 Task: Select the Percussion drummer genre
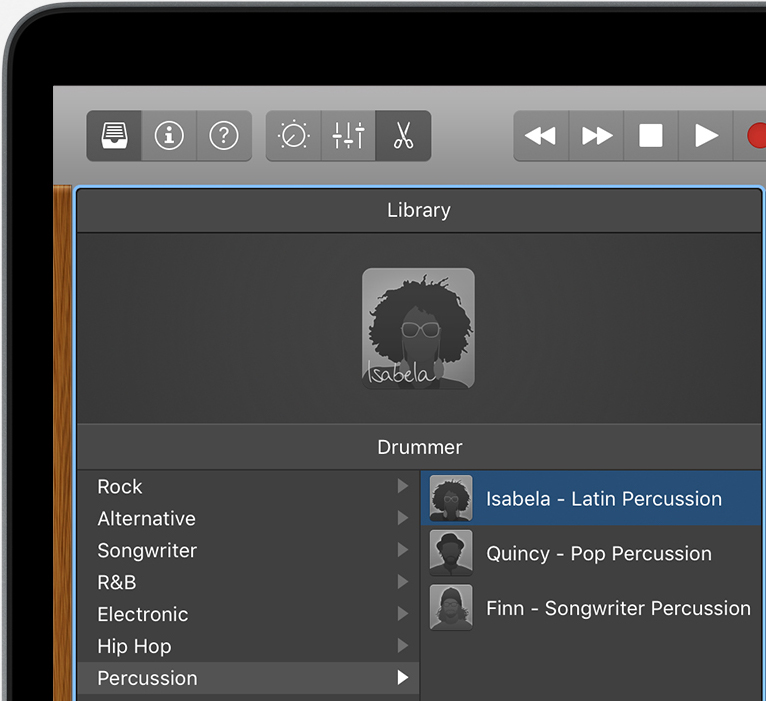click(248, 678)
